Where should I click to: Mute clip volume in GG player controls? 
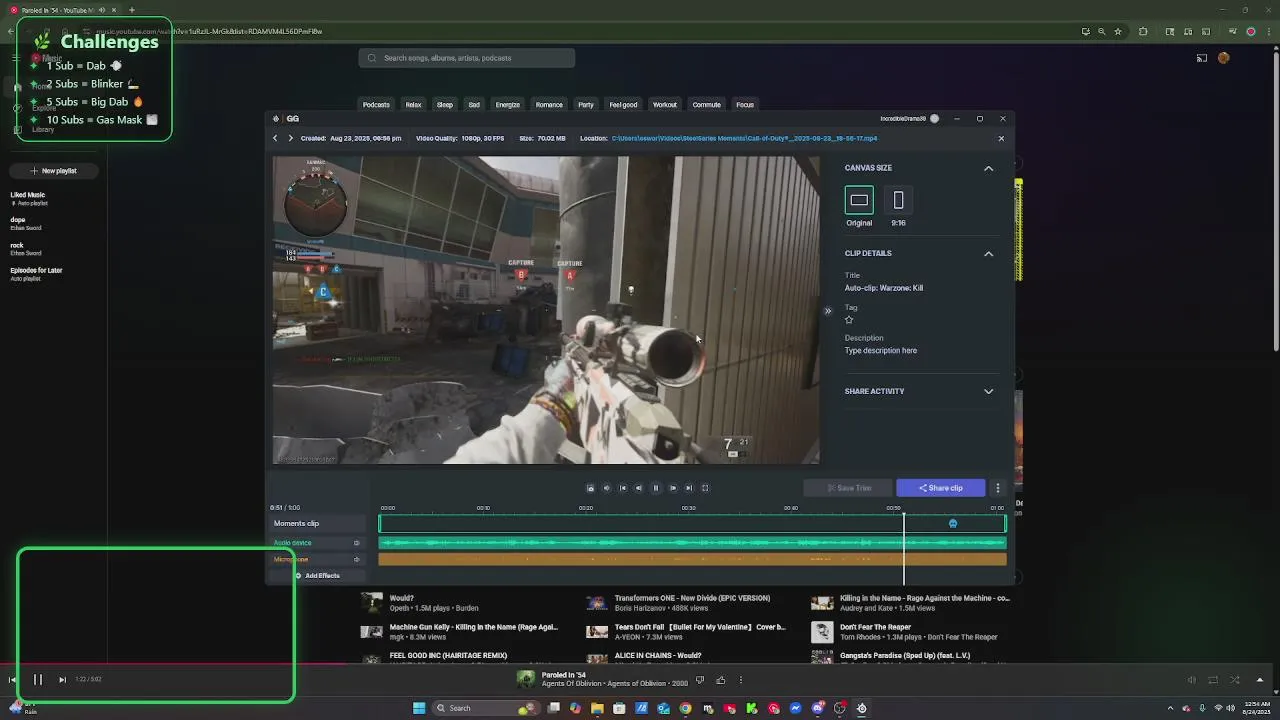(606, 488)
